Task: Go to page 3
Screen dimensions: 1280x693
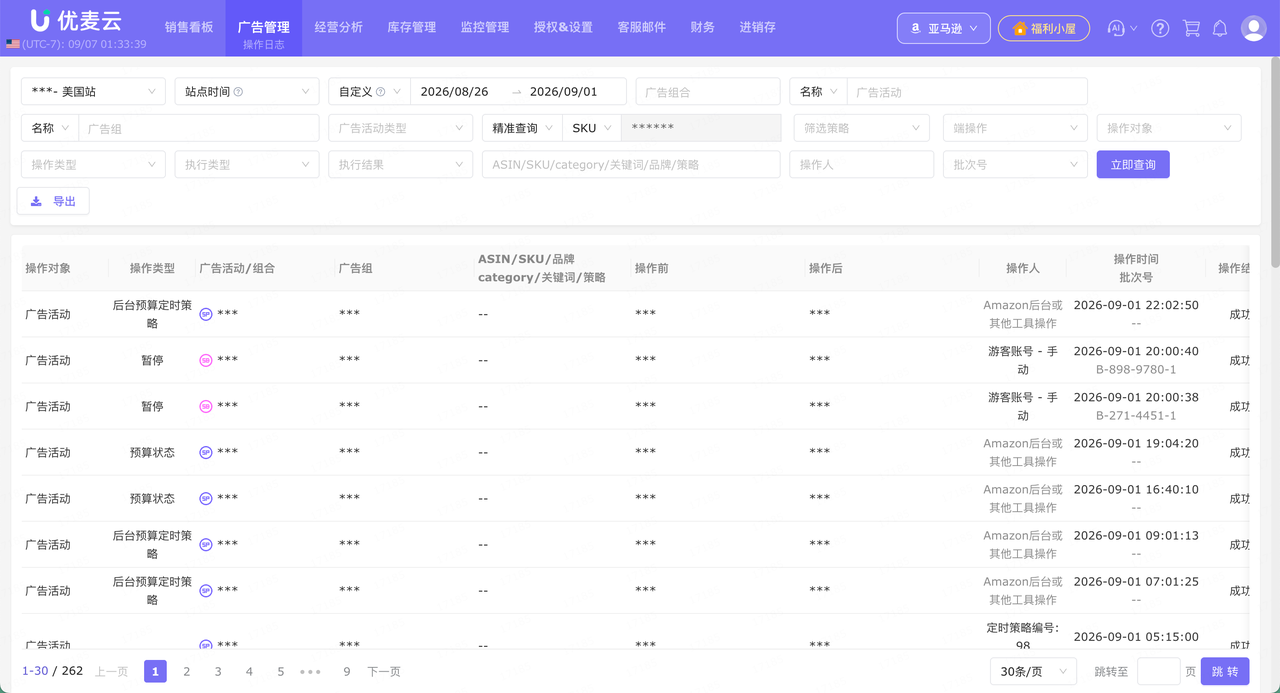Action: (218, 672)
